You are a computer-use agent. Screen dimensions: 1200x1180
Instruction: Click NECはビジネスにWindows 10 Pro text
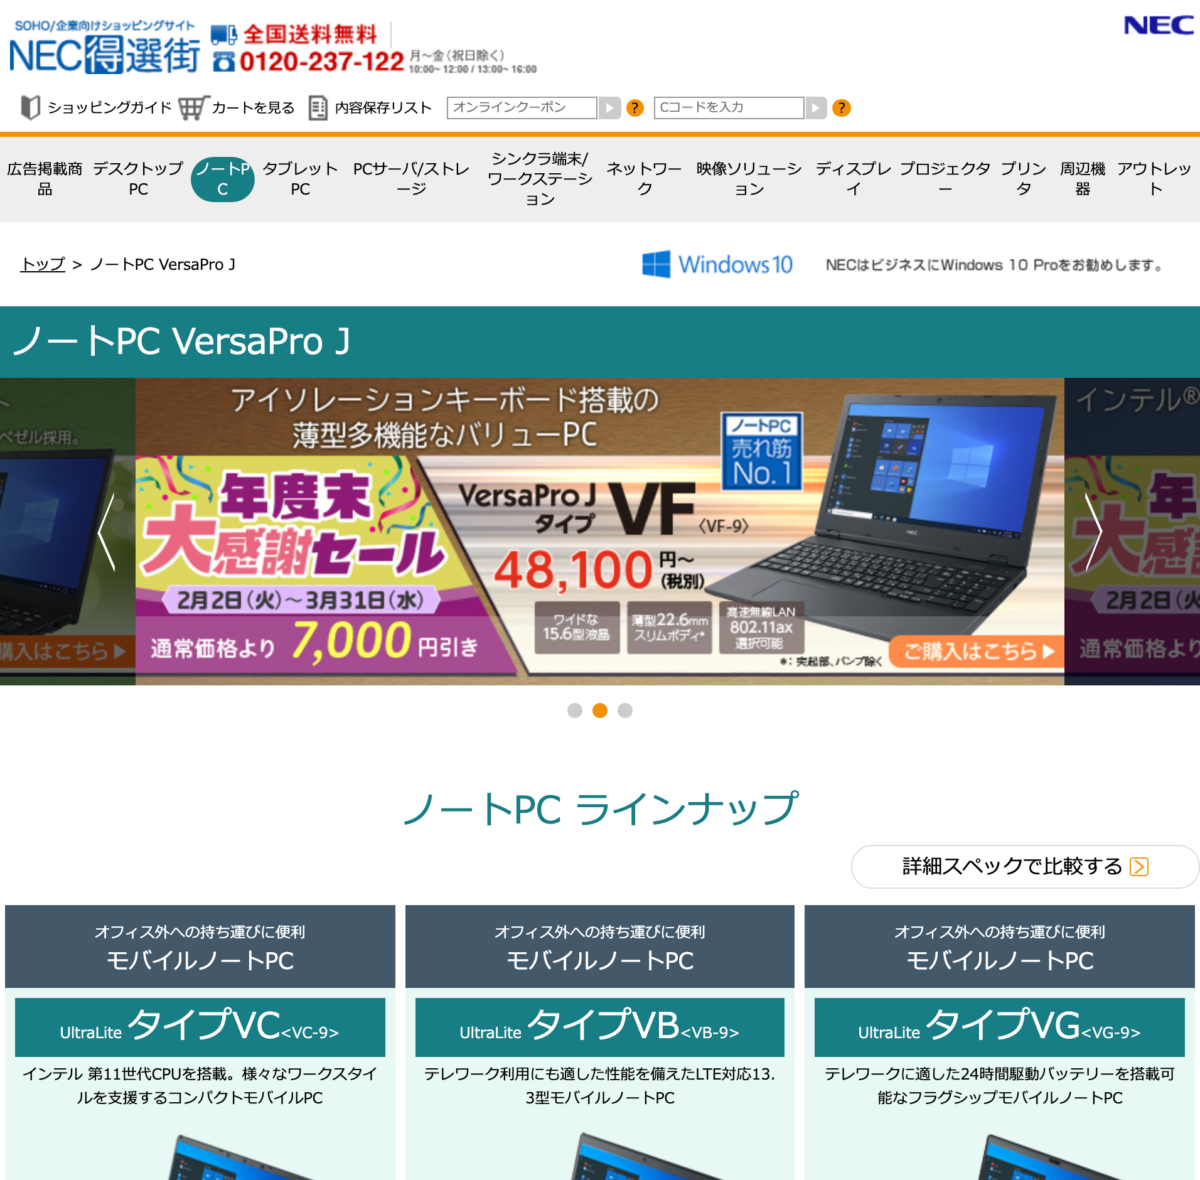tap(994, 265)
